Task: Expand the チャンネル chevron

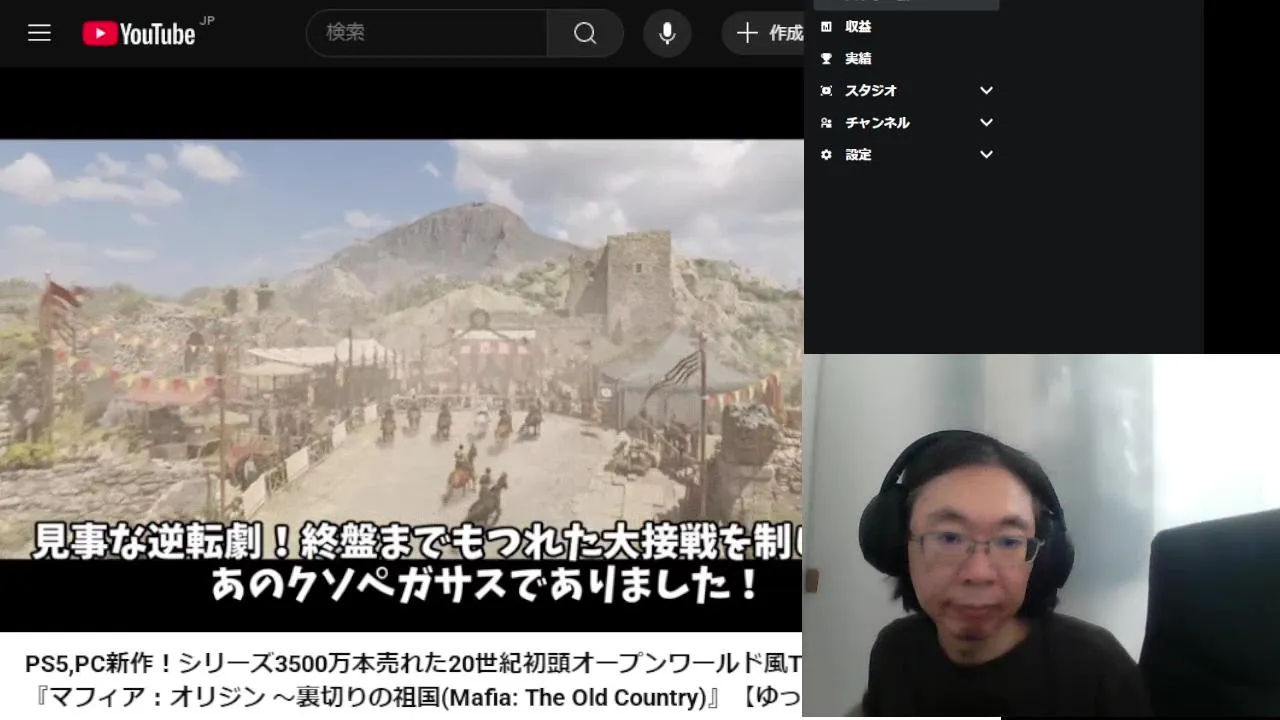Action: [x=986, y=123]
